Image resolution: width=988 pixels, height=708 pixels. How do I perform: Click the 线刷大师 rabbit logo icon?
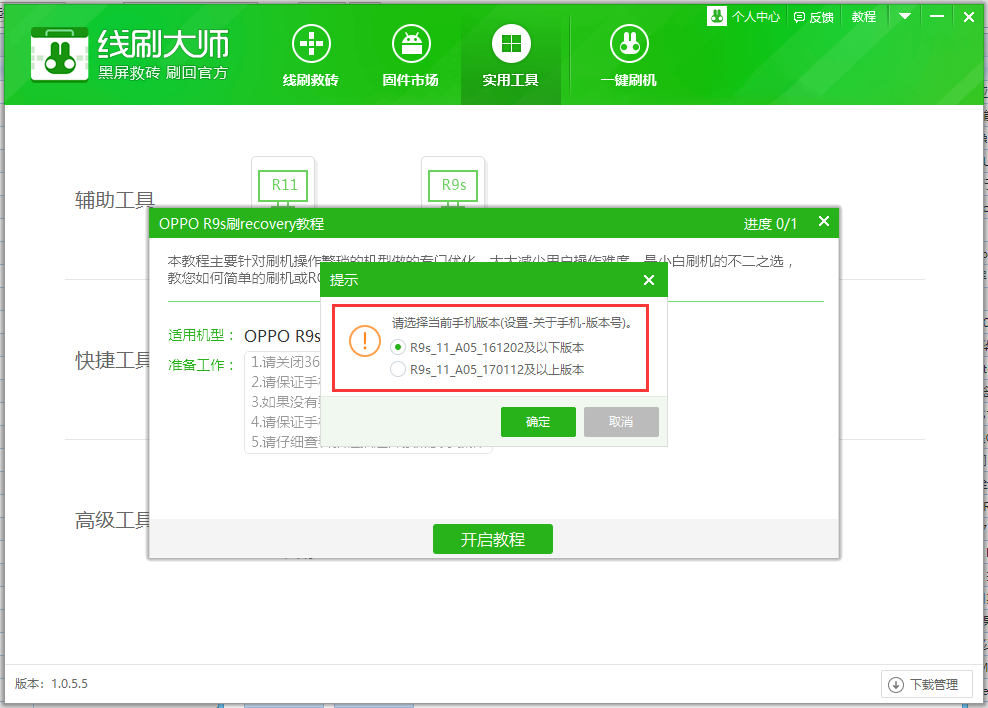[x=59, y=54]
